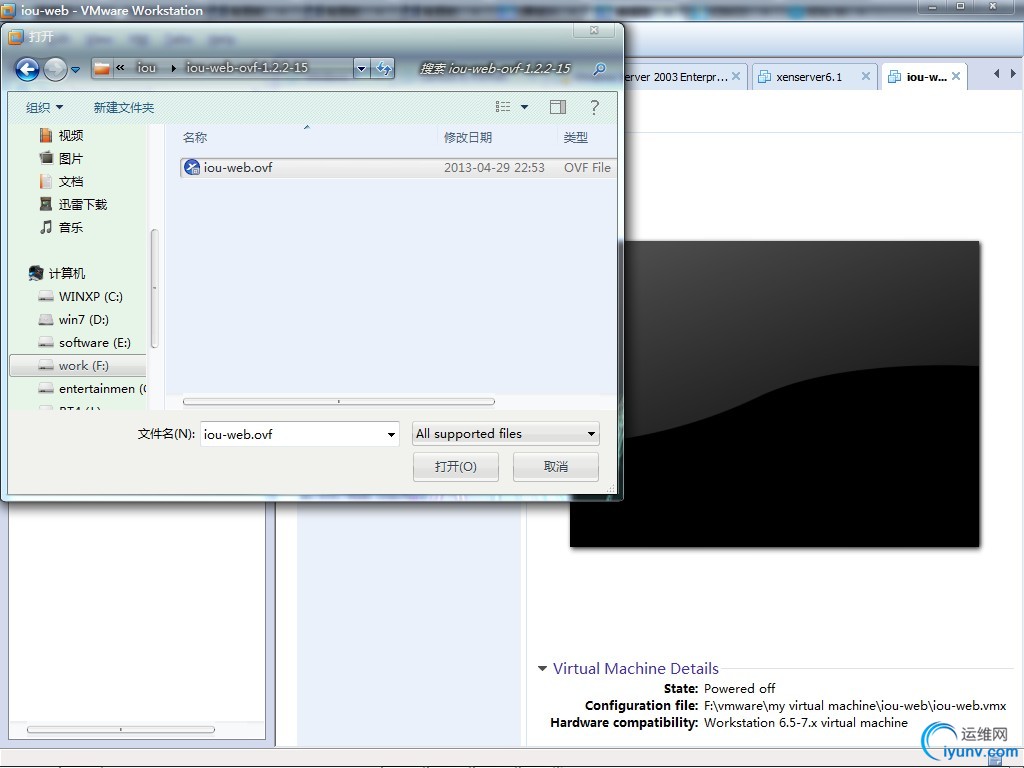This screenshot has width=1024, height=768.
Task: Change view with the view mode icon
Action: tap(503, 106)
